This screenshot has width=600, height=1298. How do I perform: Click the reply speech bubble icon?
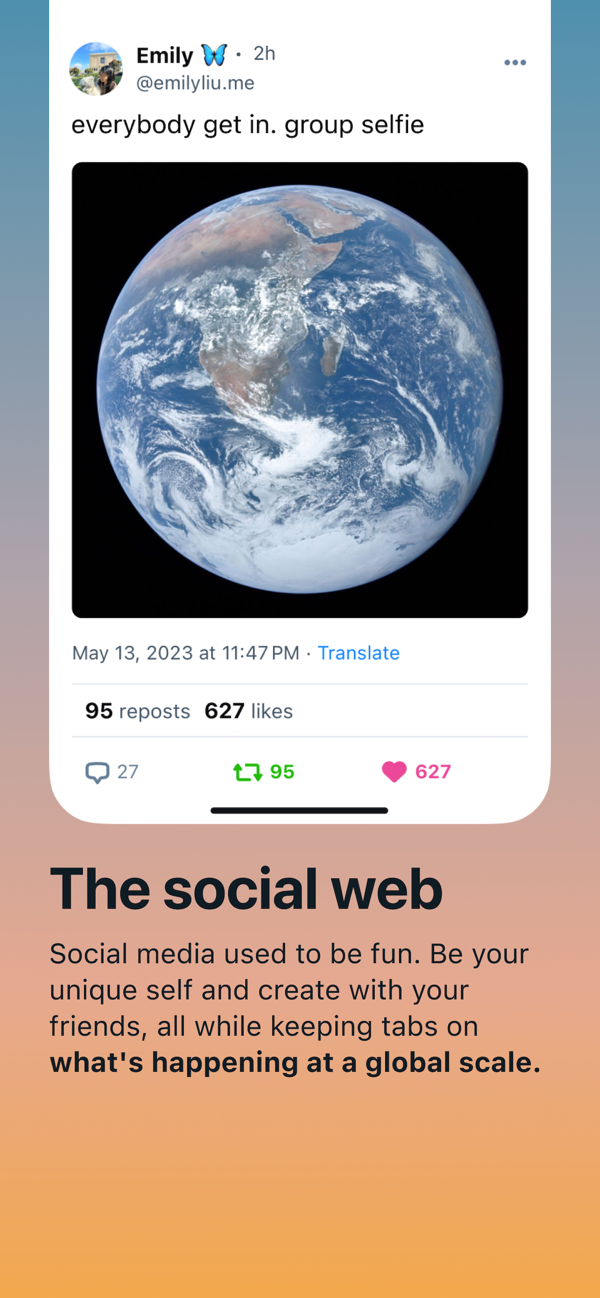pyautogui.click(x=97, y=772)
